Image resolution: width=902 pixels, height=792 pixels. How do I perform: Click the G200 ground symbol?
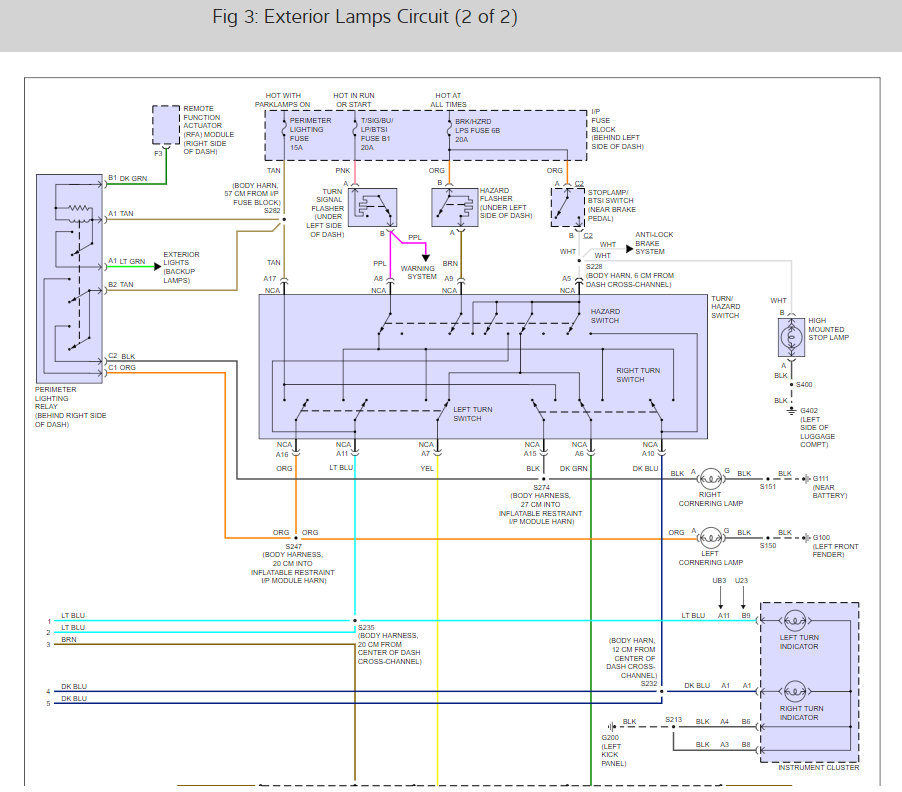(x=611, y=727)
